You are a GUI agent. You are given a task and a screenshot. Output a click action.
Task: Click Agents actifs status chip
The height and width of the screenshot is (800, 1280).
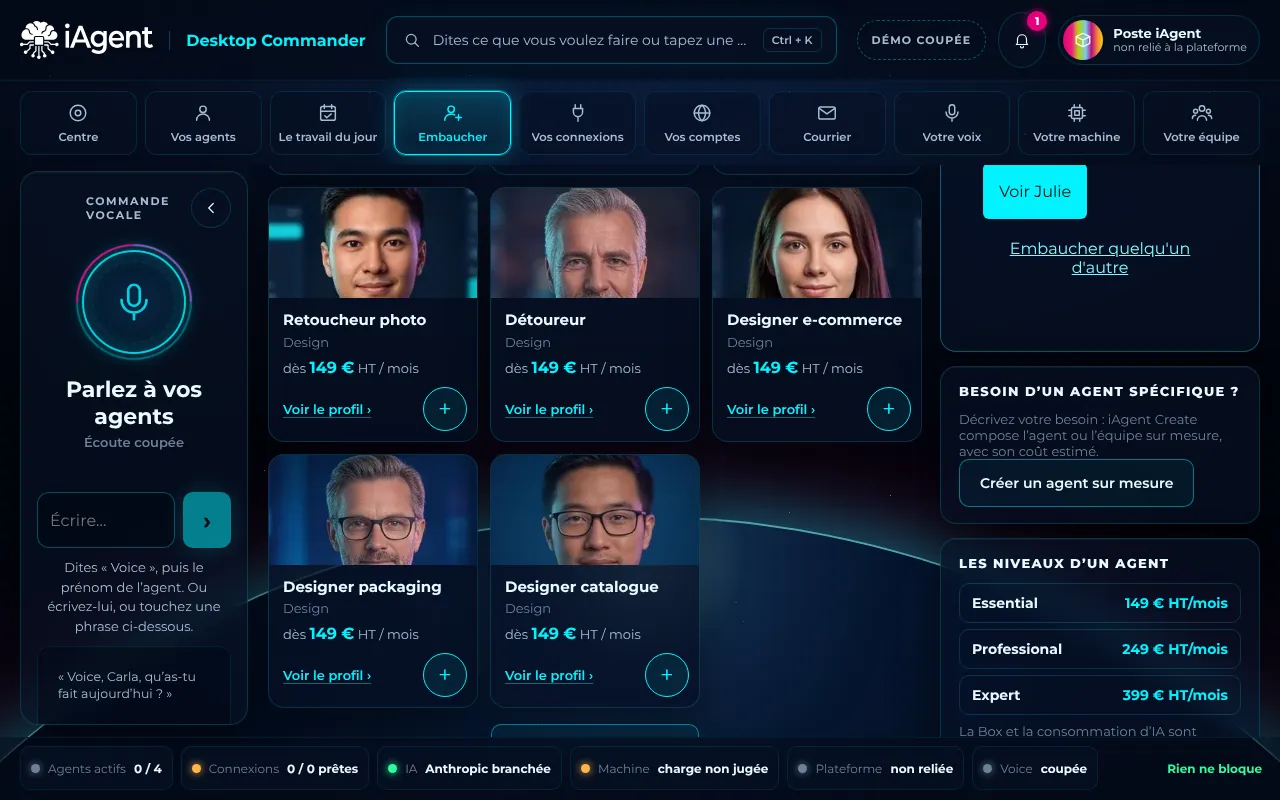[x=96, y=769]
